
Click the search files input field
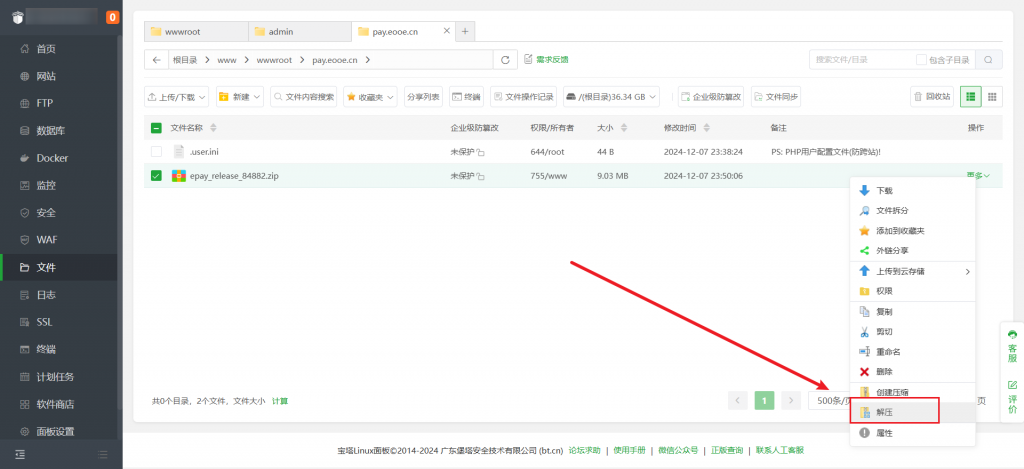click(862, 60)
